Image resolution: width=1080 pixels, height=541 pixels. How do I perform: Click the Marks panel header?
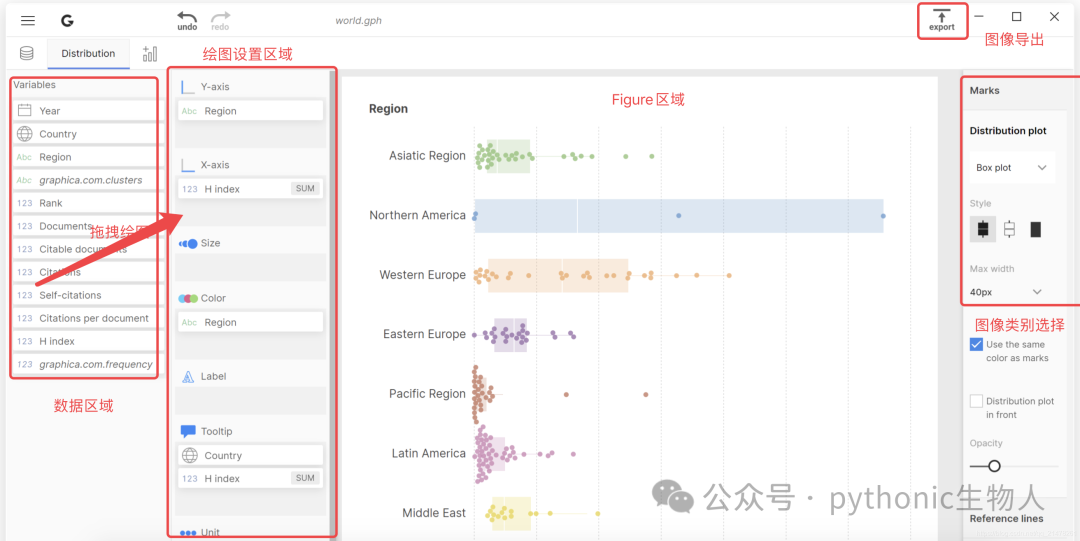pyautogui.click(x=984, y=90)
